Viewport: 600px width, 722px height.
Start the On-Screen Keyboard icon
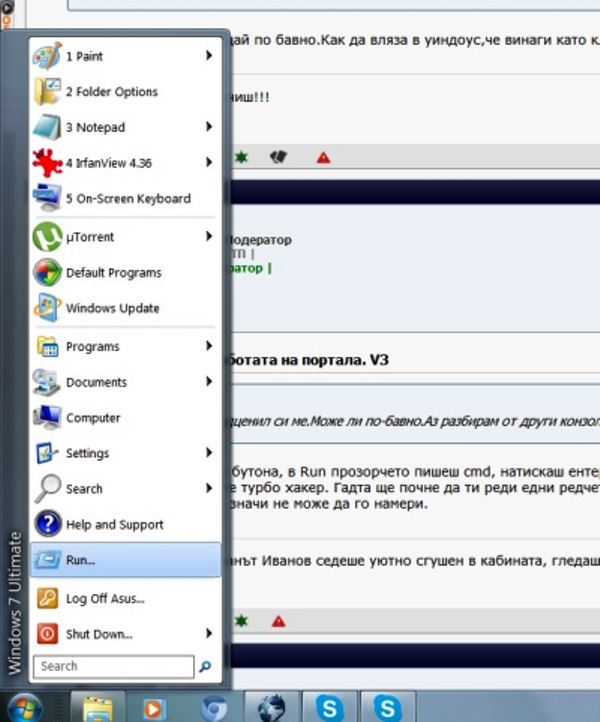click(x=47, y=198)
